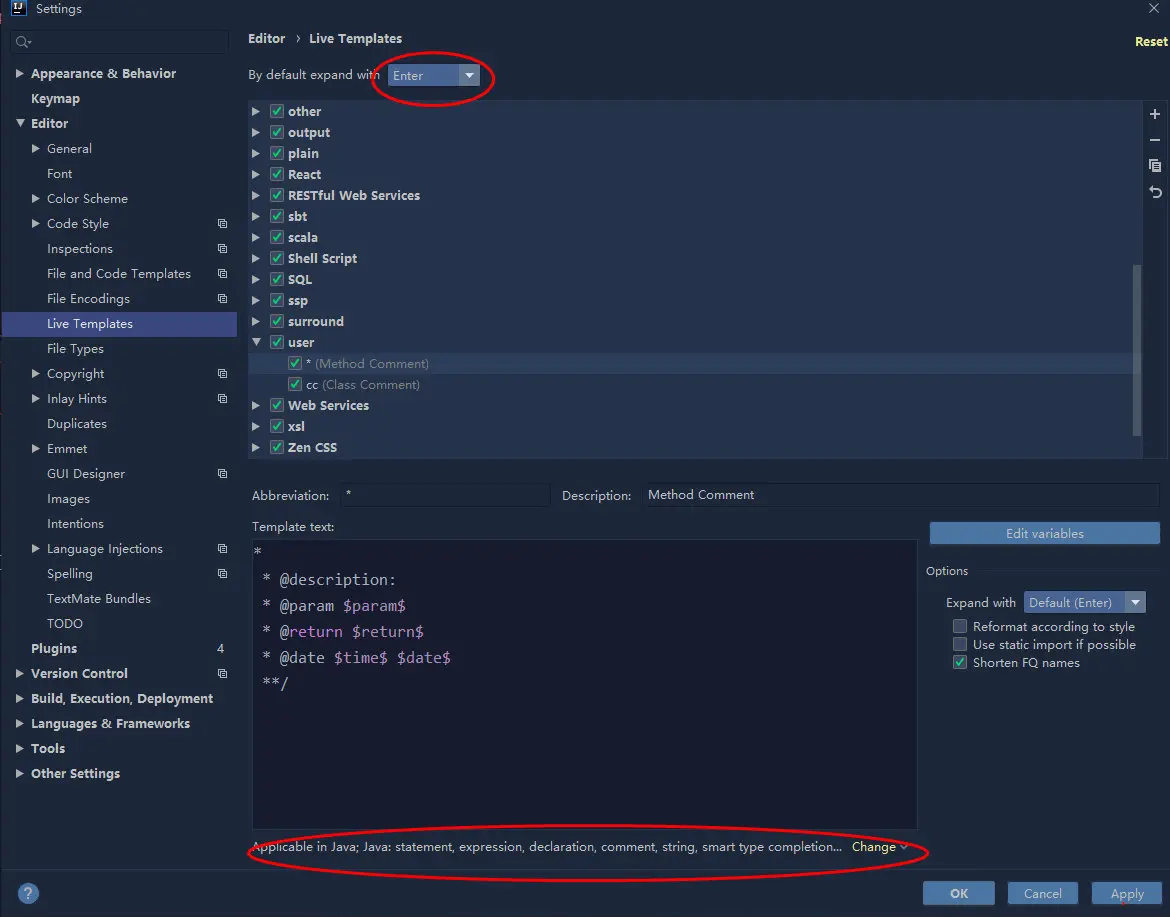Expand the Shell Script template group
Image resolution: width=1170 pixels, height=917 pixels.
(x=256, y=258)
